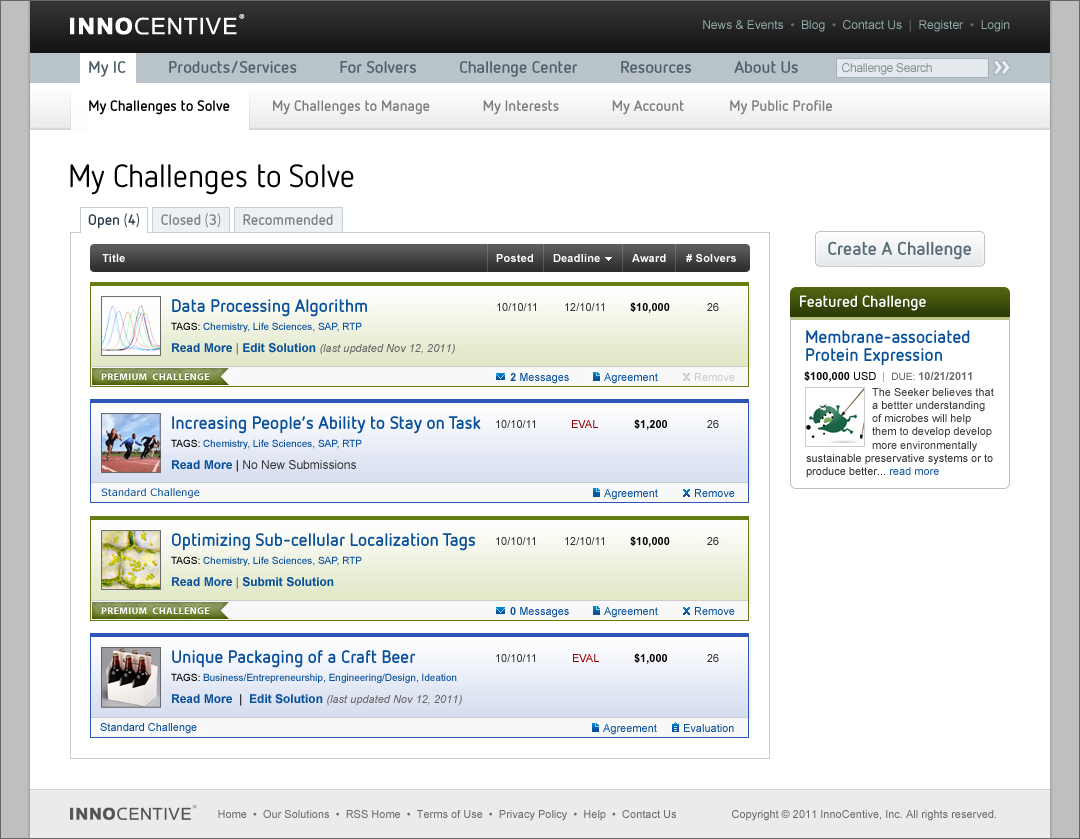Sort by Deadline using dropdown arrow
Viewport: 1080px width, 839px height.
click(608, 259)
